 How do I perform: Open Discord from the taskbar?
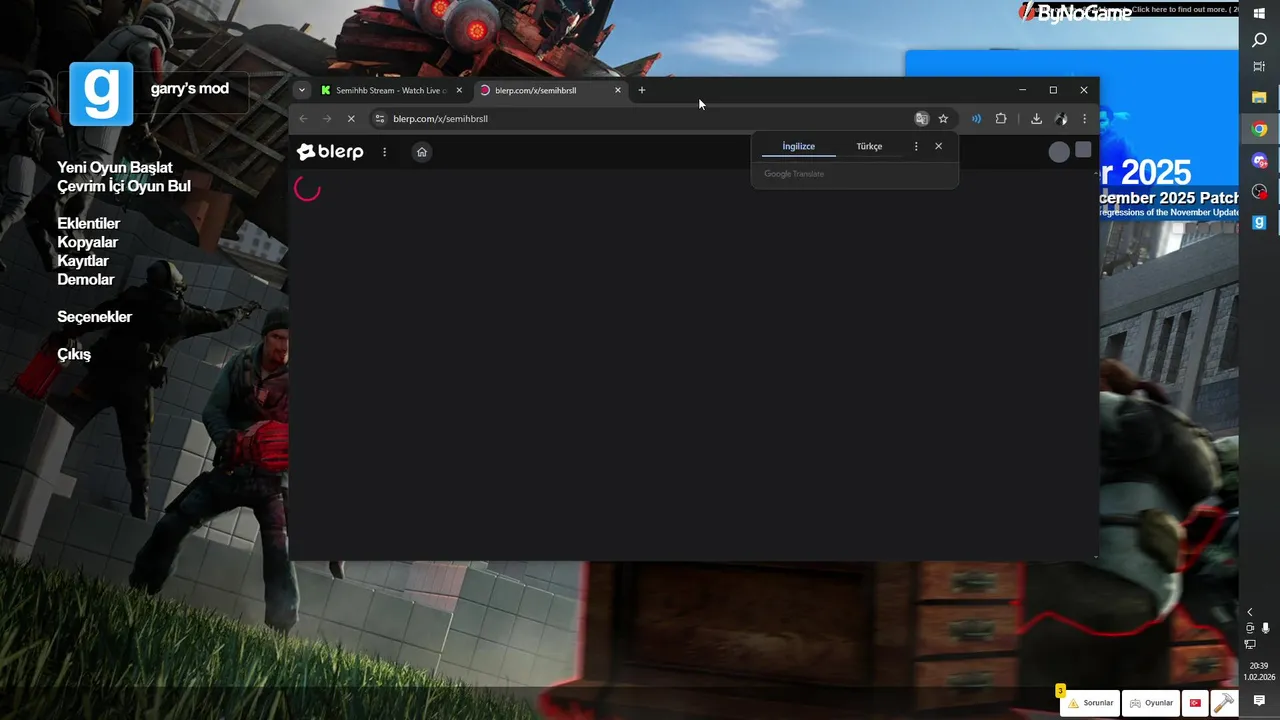pyautogui.click(x=1260, y=160)
